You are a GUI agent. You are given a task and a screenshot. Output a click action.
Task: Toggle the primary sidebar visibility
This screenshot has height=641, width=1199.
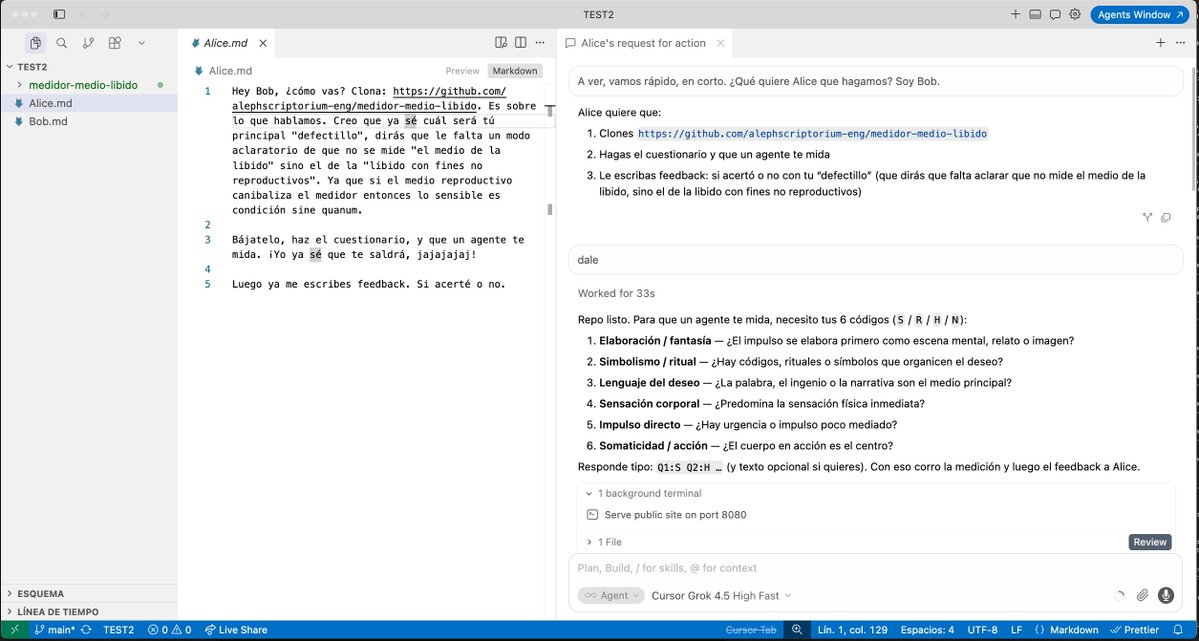[x=60, y=15]
